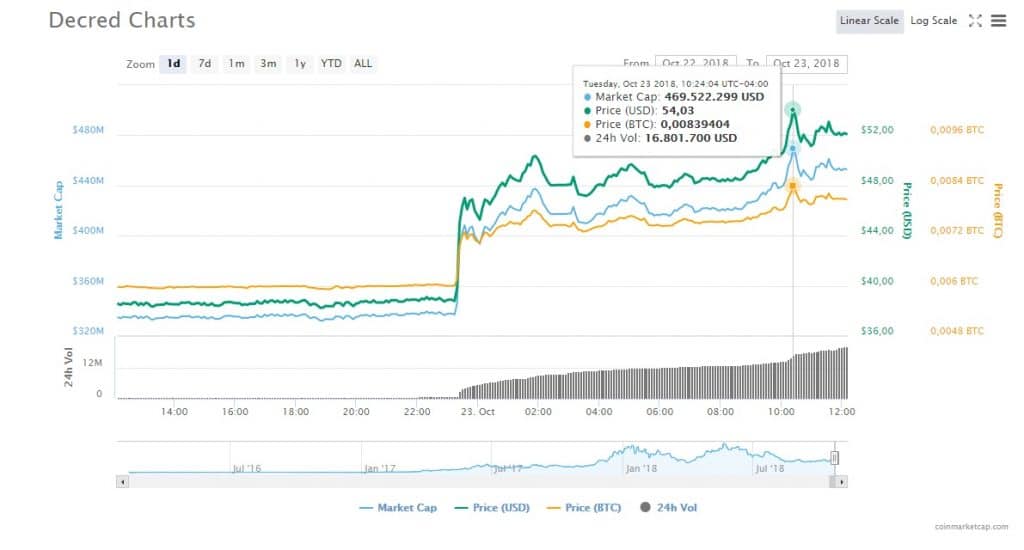The height and width of the screenshot is (550, 1024).
Task: Switch chart to Log Scale
Action: tap(933, 21)
